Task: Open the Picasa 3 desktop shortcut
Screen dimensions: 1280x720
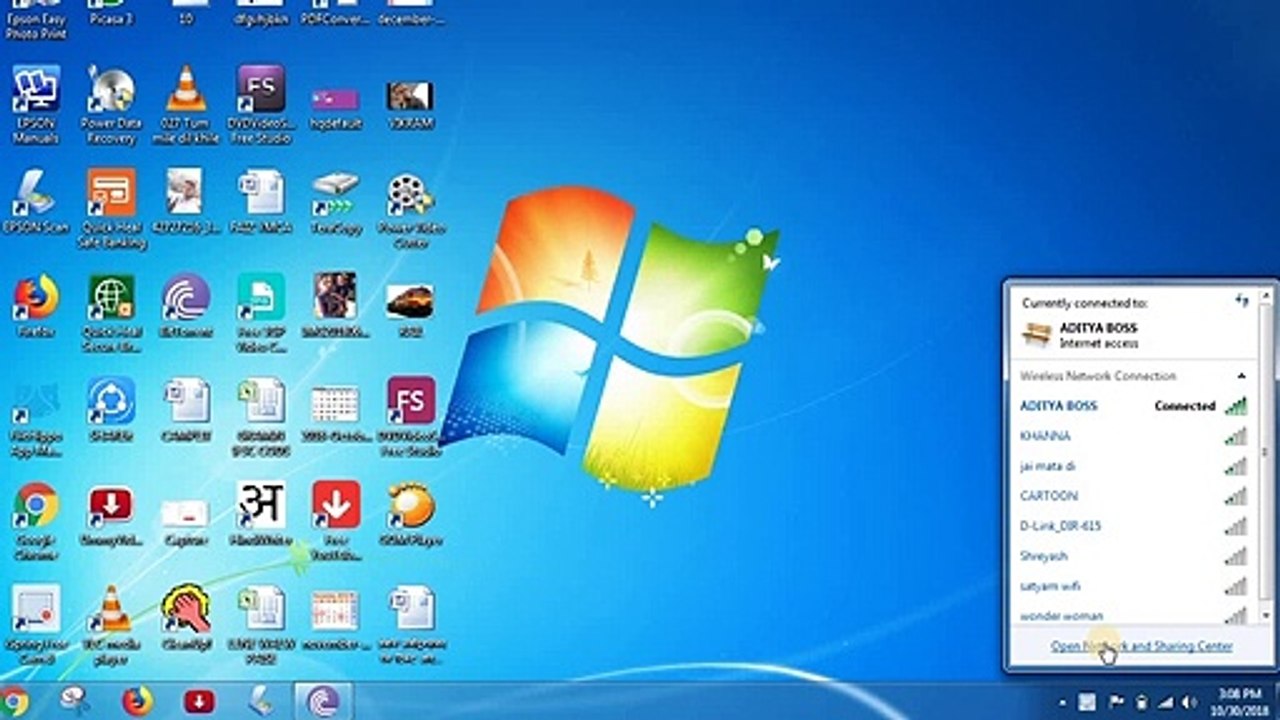Action: pos(111,12)
